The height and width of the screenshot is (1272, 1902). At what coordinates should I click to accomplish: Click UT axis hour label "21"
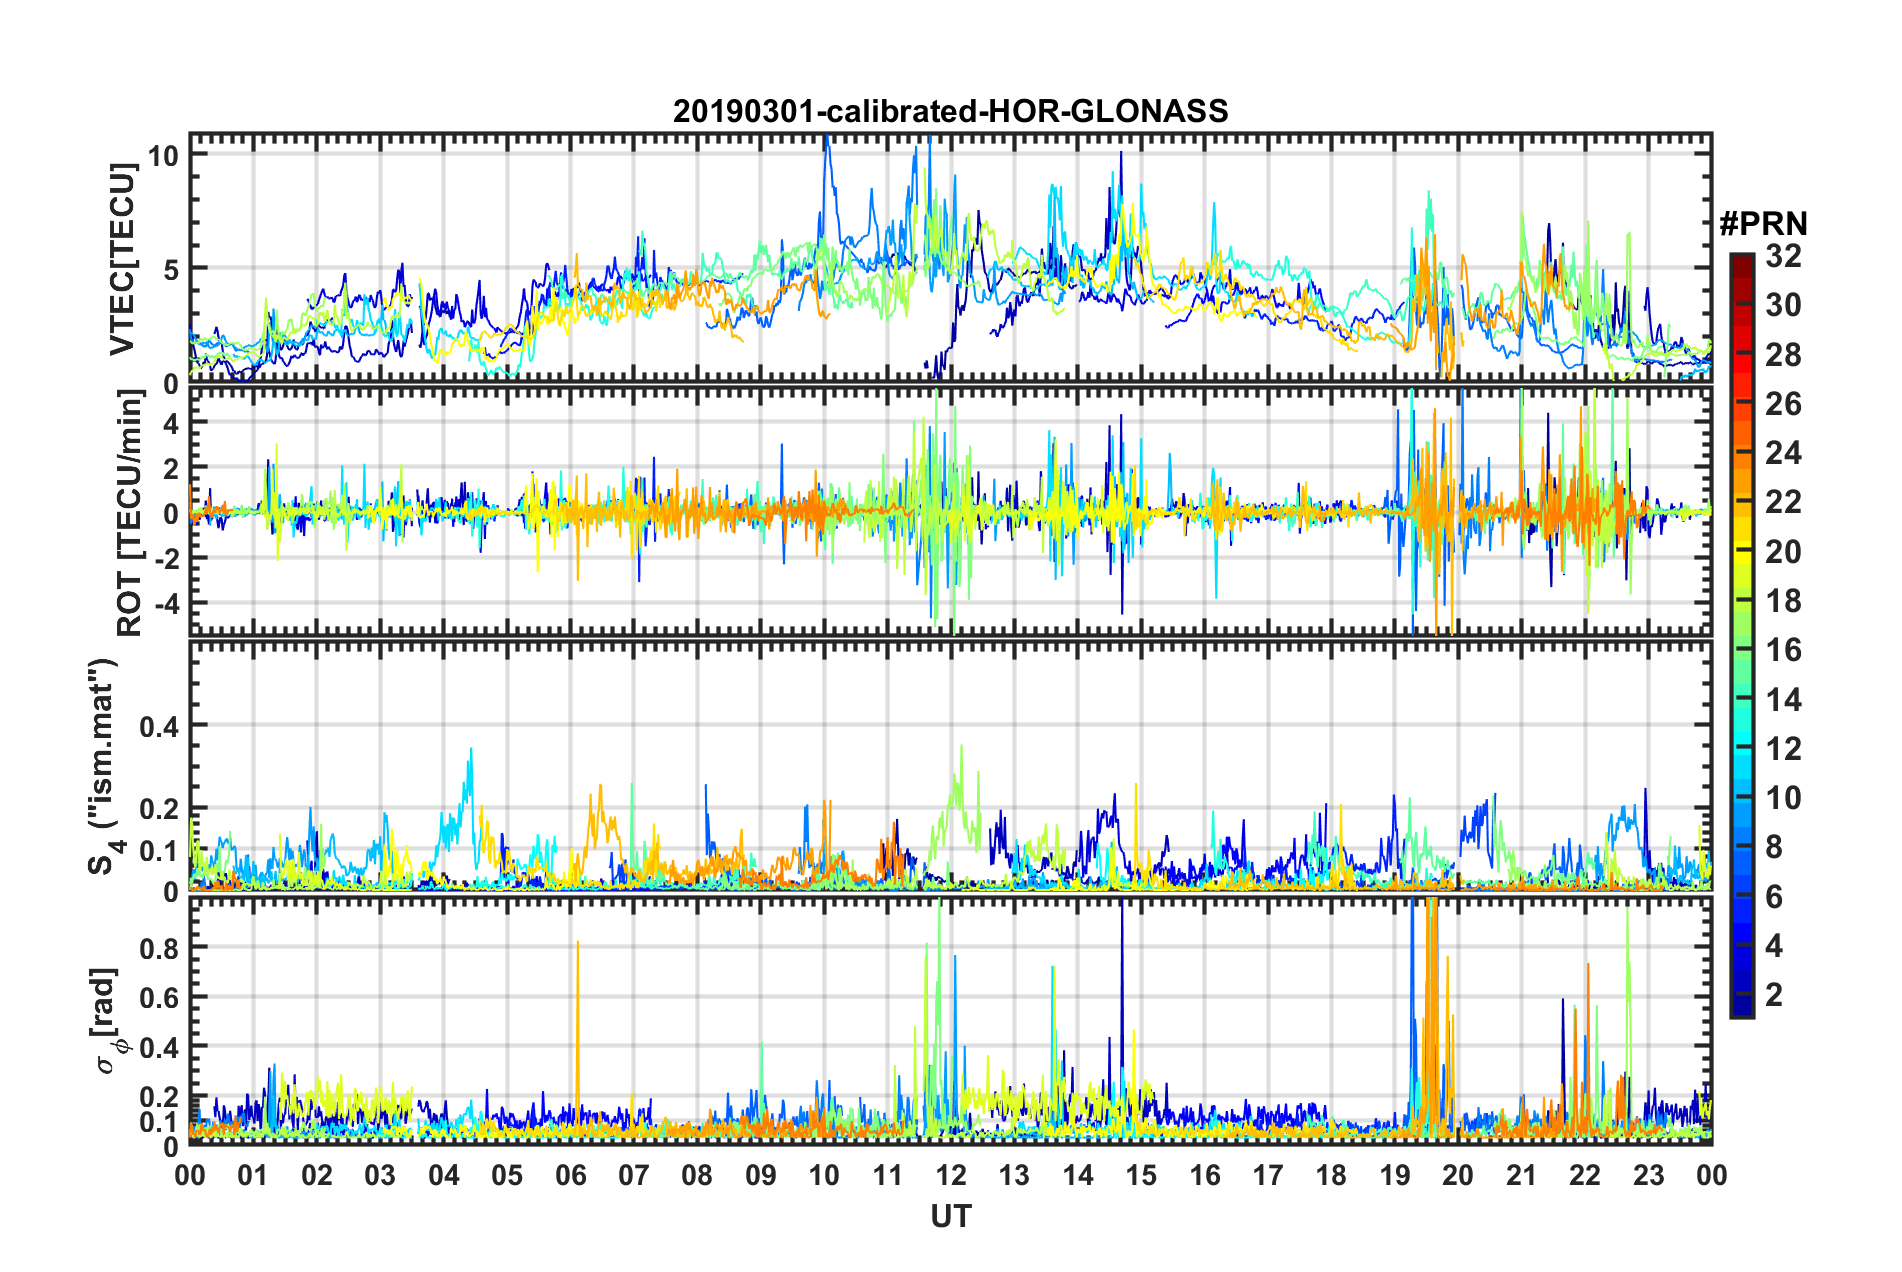point(1522,1175)
